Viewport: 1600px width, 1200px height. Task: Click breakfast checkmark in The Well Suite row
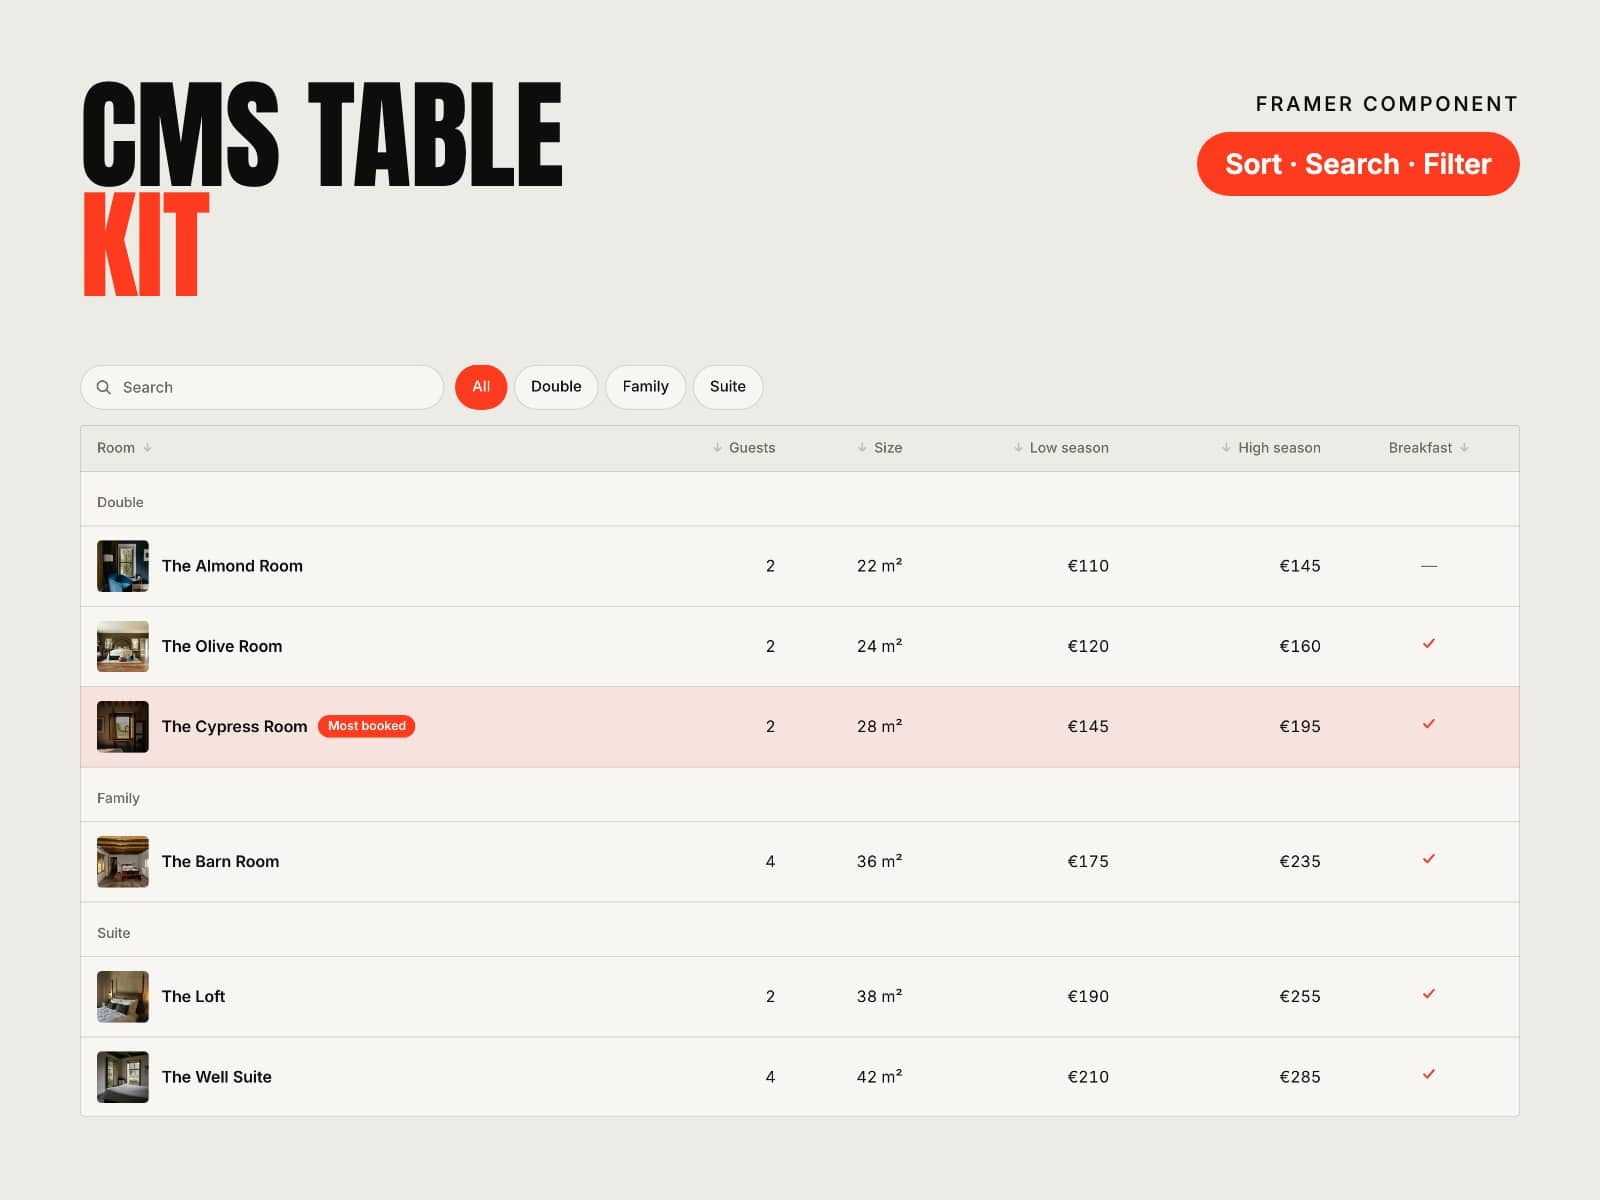[1429, 1074]
